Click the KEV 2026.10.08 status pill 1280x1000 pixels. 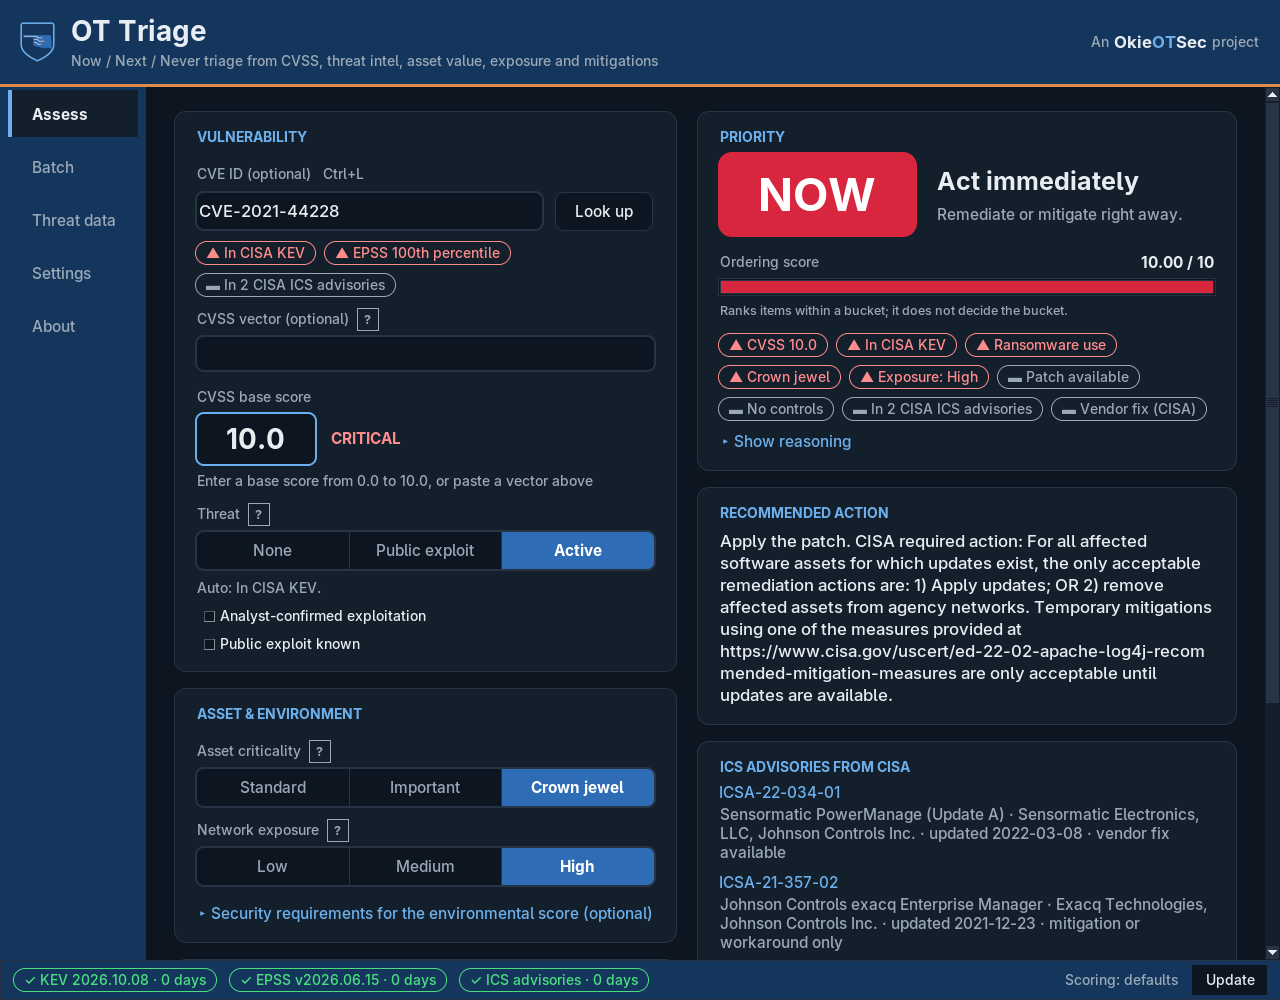point(115,980)
